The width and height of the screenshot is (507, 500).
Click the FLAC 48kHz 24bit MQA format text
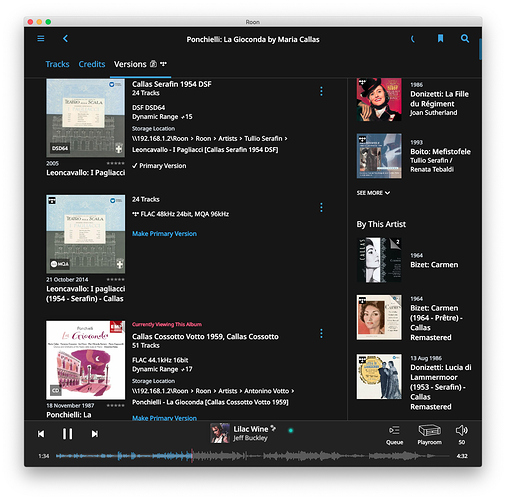click(180, 214)
